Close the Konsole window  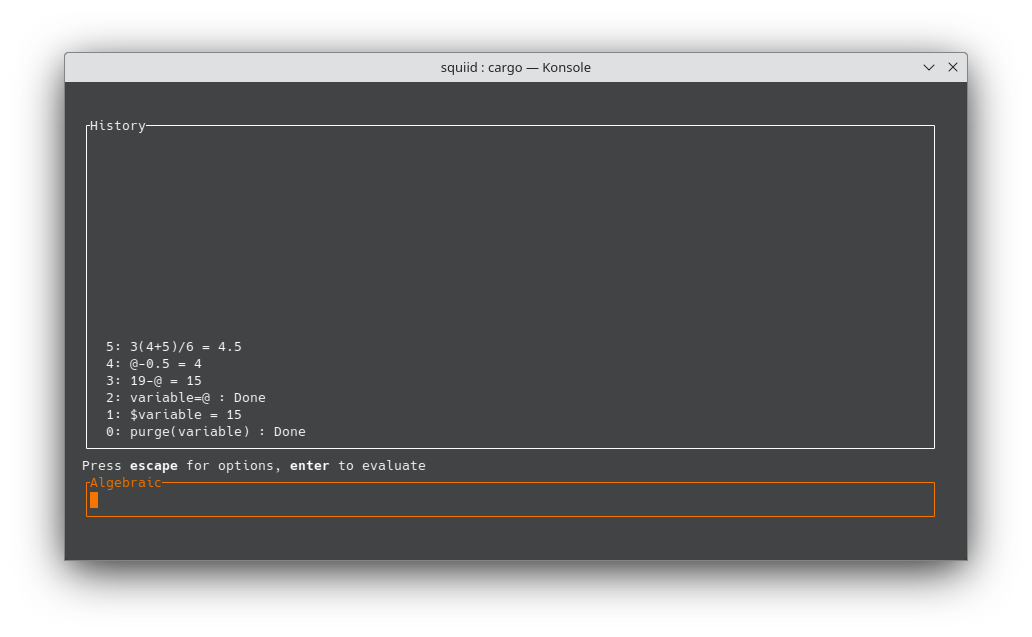tap(952, 67)
